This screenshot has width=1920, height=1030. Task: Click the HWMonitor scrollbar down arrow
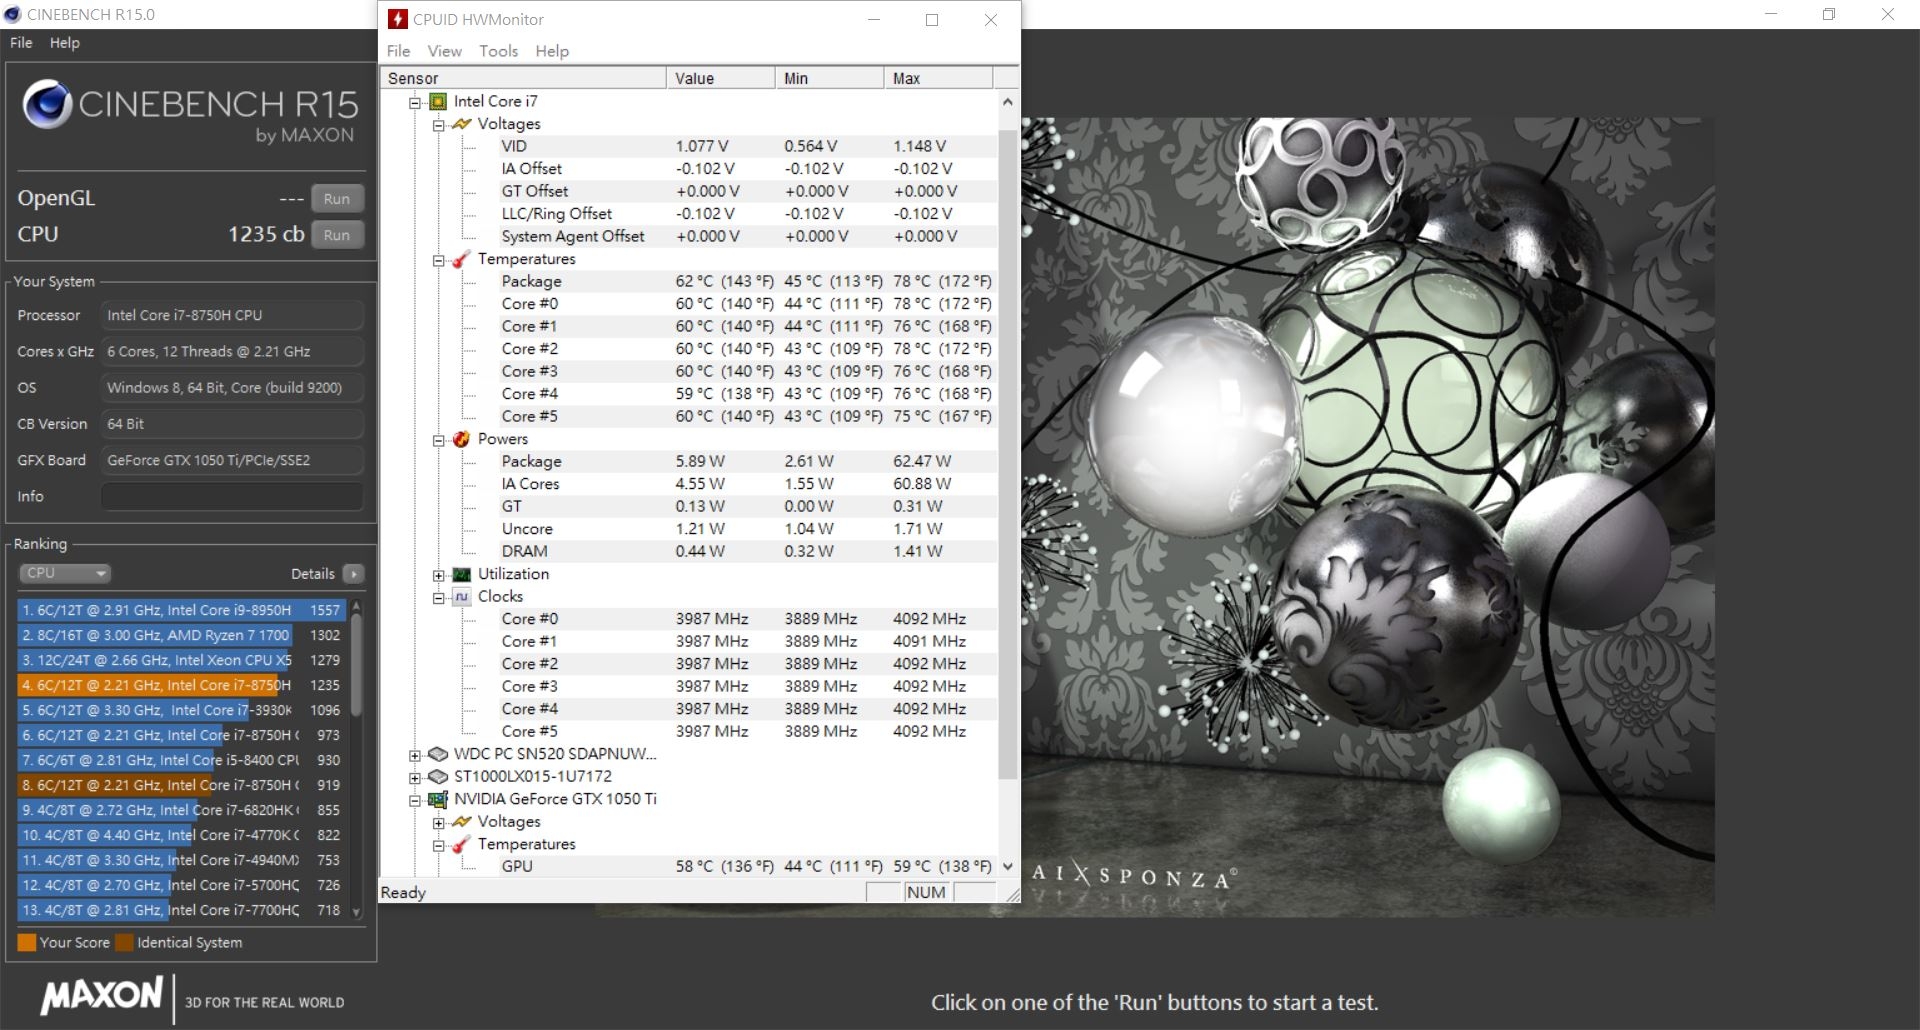pyautogui.click(x=1007, y=866)
